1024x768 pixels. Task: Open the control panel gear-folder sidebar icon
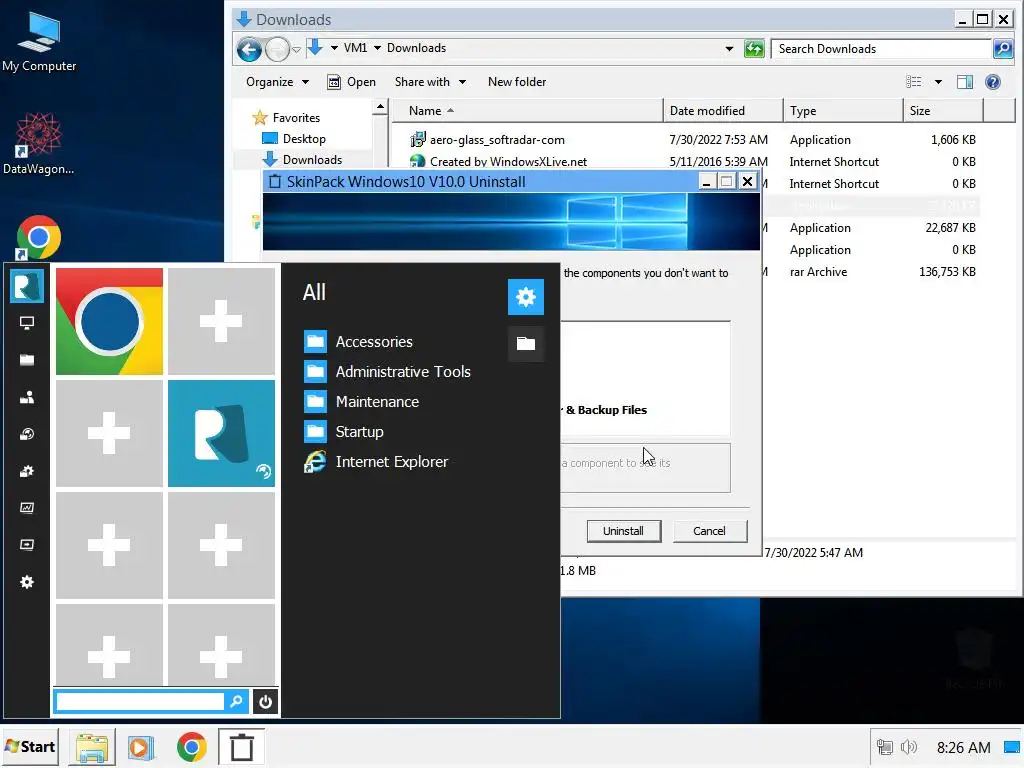pos(27,471)
